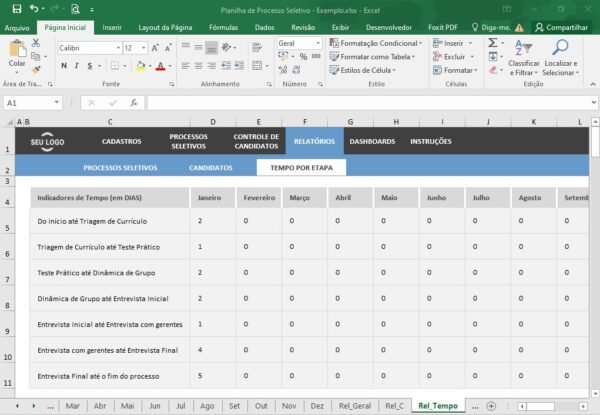Click the Fill down icon in Edição
600x415 pixels.
pos(493,57)
